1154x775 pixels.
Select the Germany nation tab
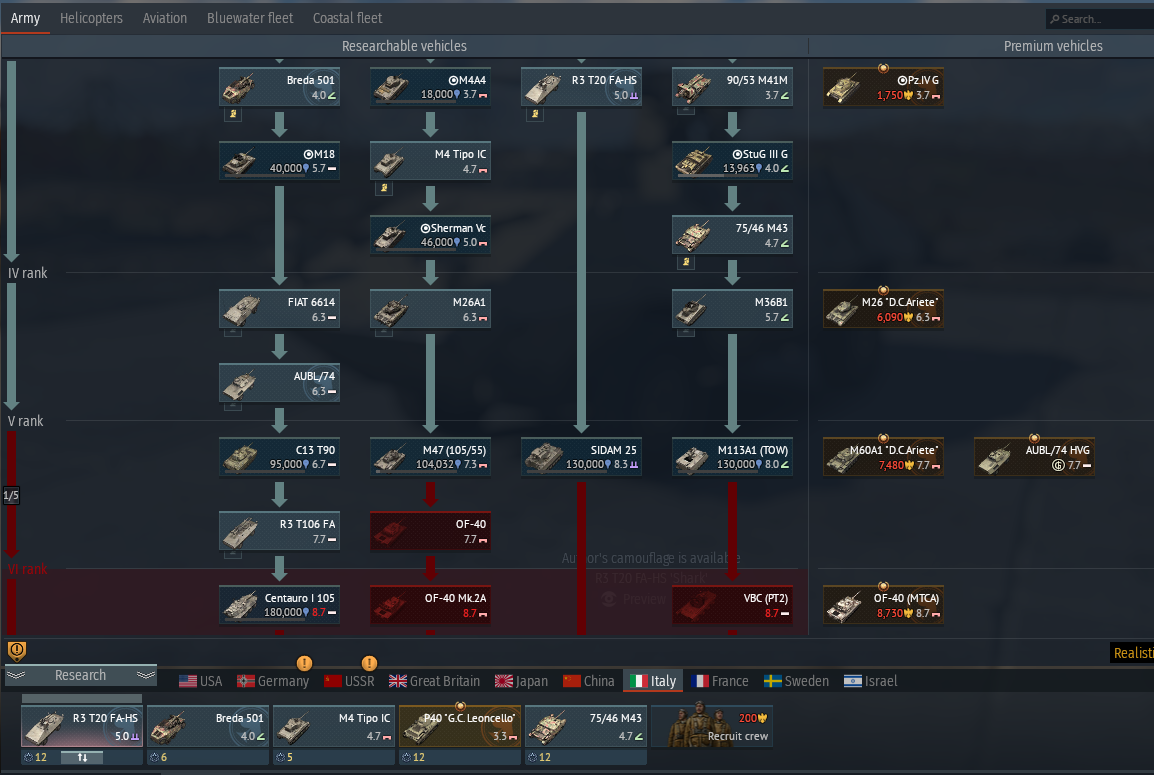[x=273, y=681]
